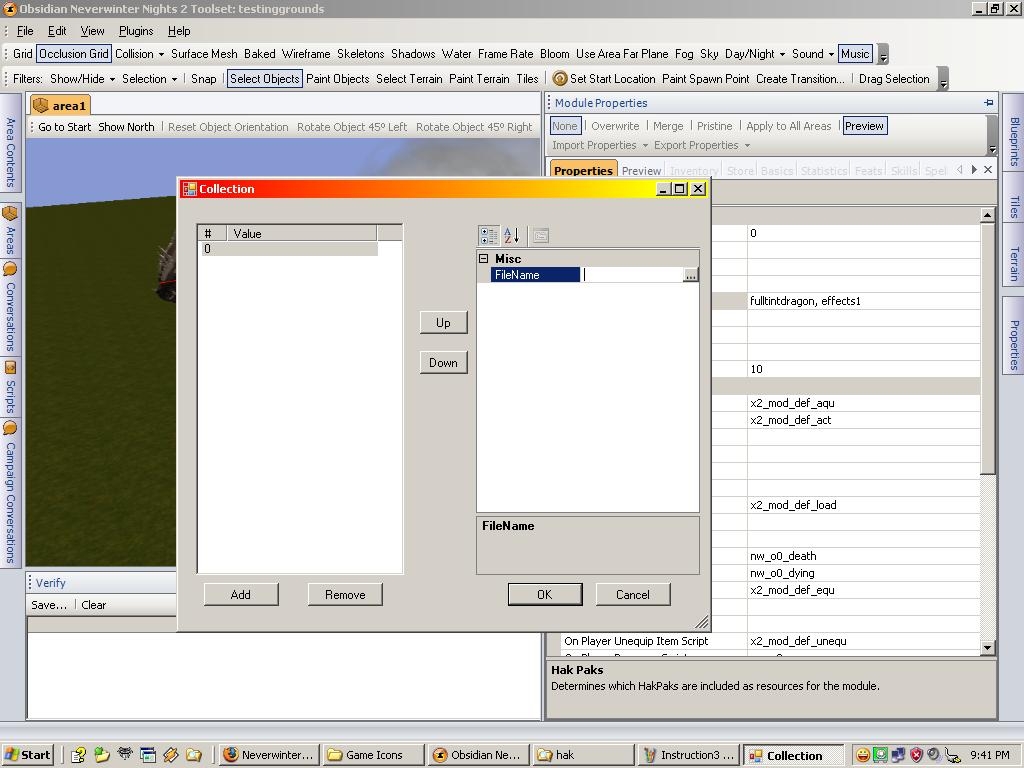Toggle the Music option in toolbar

pyautogui.click(x=854, y=54)
